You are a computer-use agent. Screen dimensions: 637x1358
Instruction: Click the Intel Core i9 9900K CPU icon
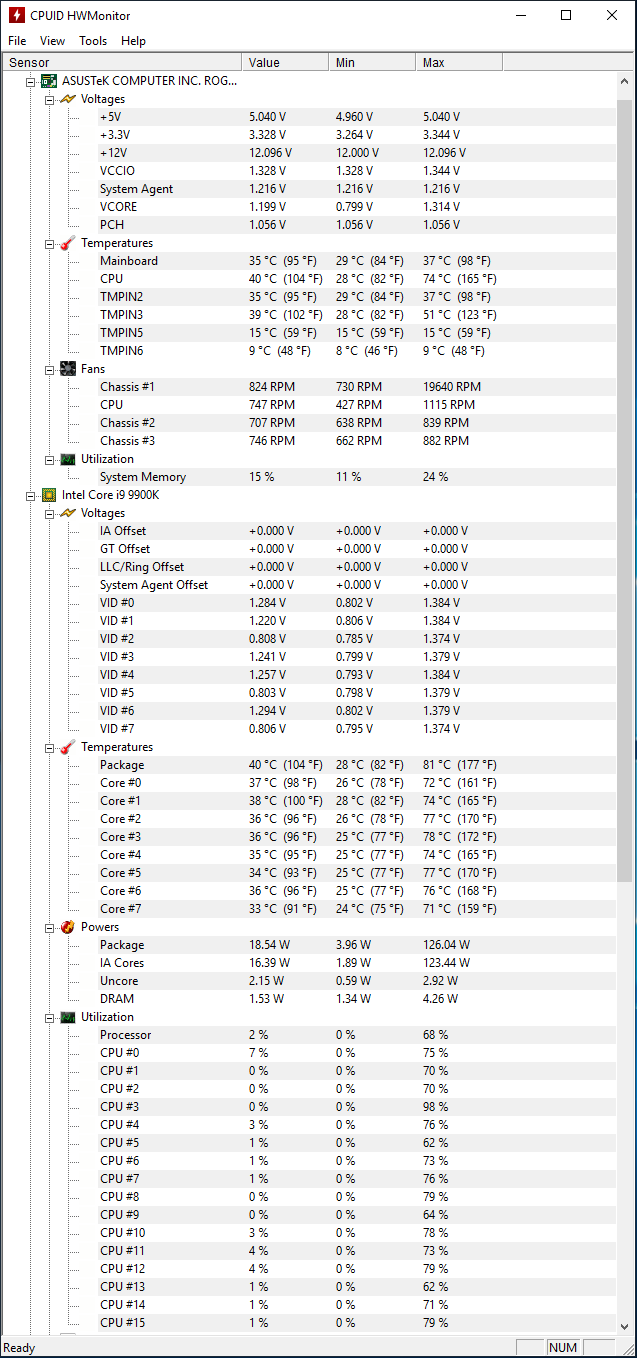49,495
